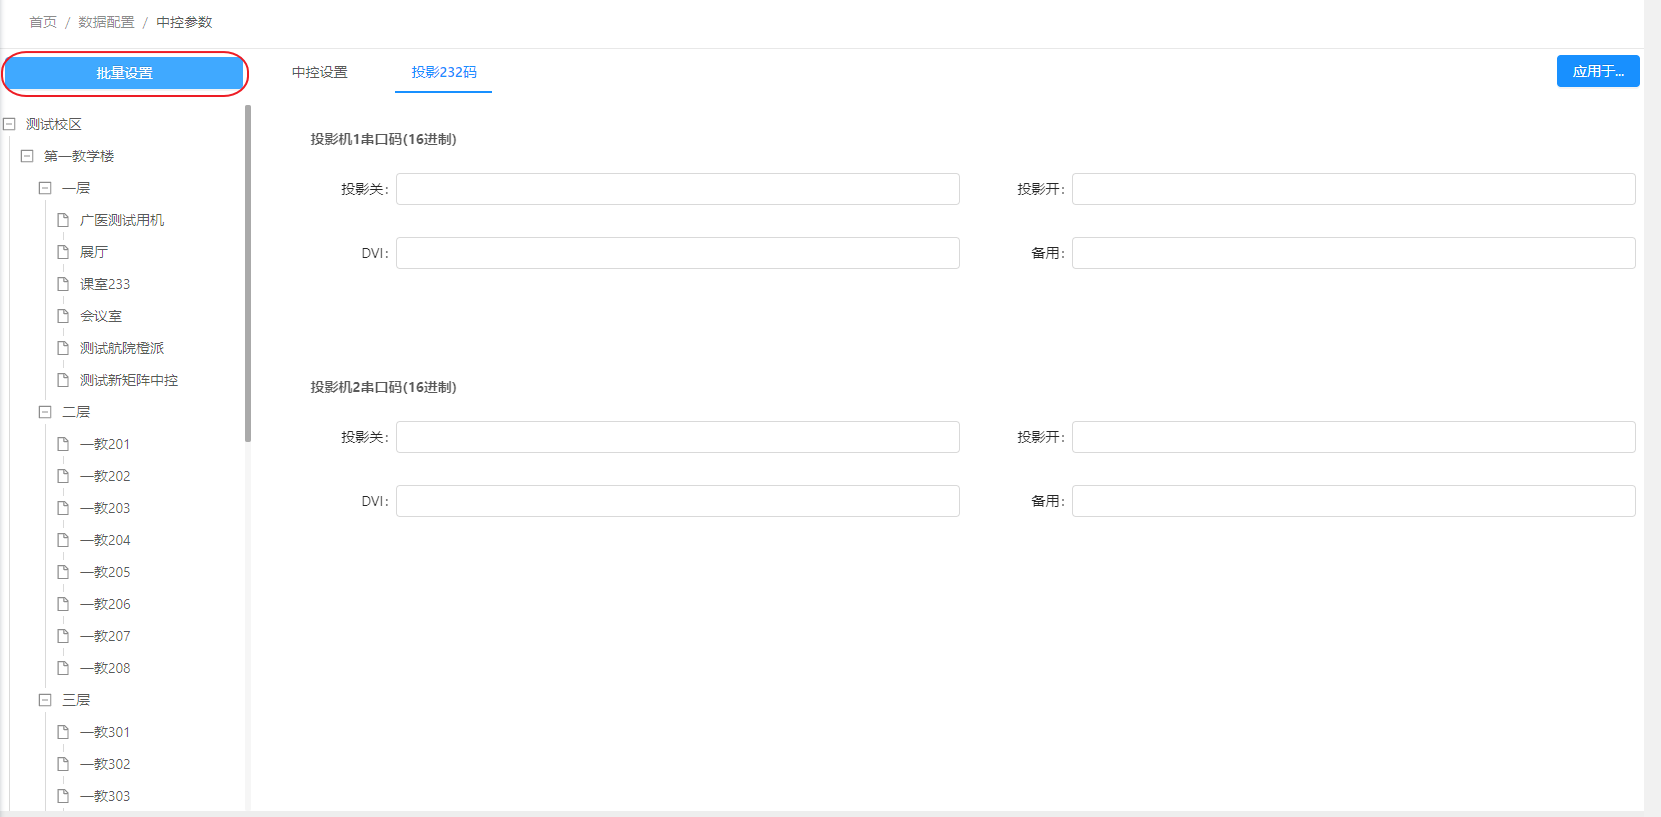Viewport: 1661px width, 817px height.
Task: Open the 首页 breadcrumb link
Action: (43, 22)
